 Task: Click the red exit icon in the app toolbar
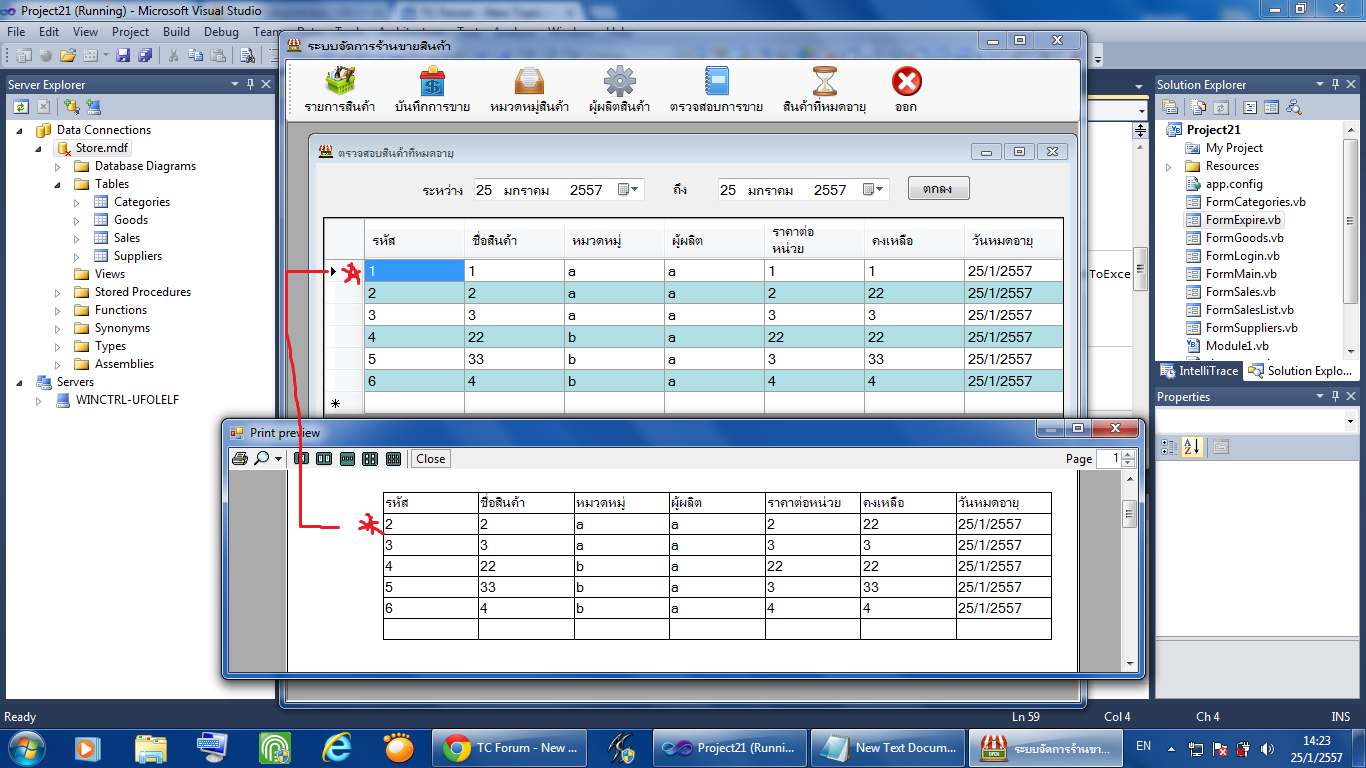pos(906,82)
